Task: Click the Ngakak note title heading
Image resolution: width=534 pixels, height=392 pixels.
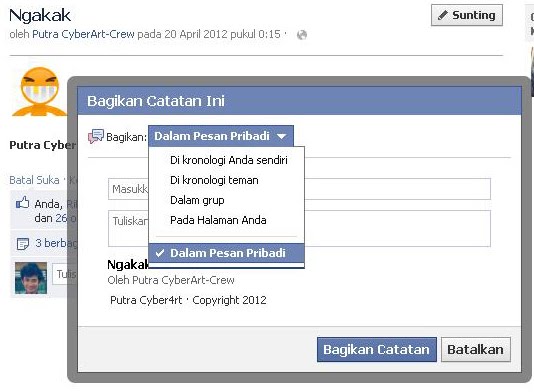Action: coord(40,15)
